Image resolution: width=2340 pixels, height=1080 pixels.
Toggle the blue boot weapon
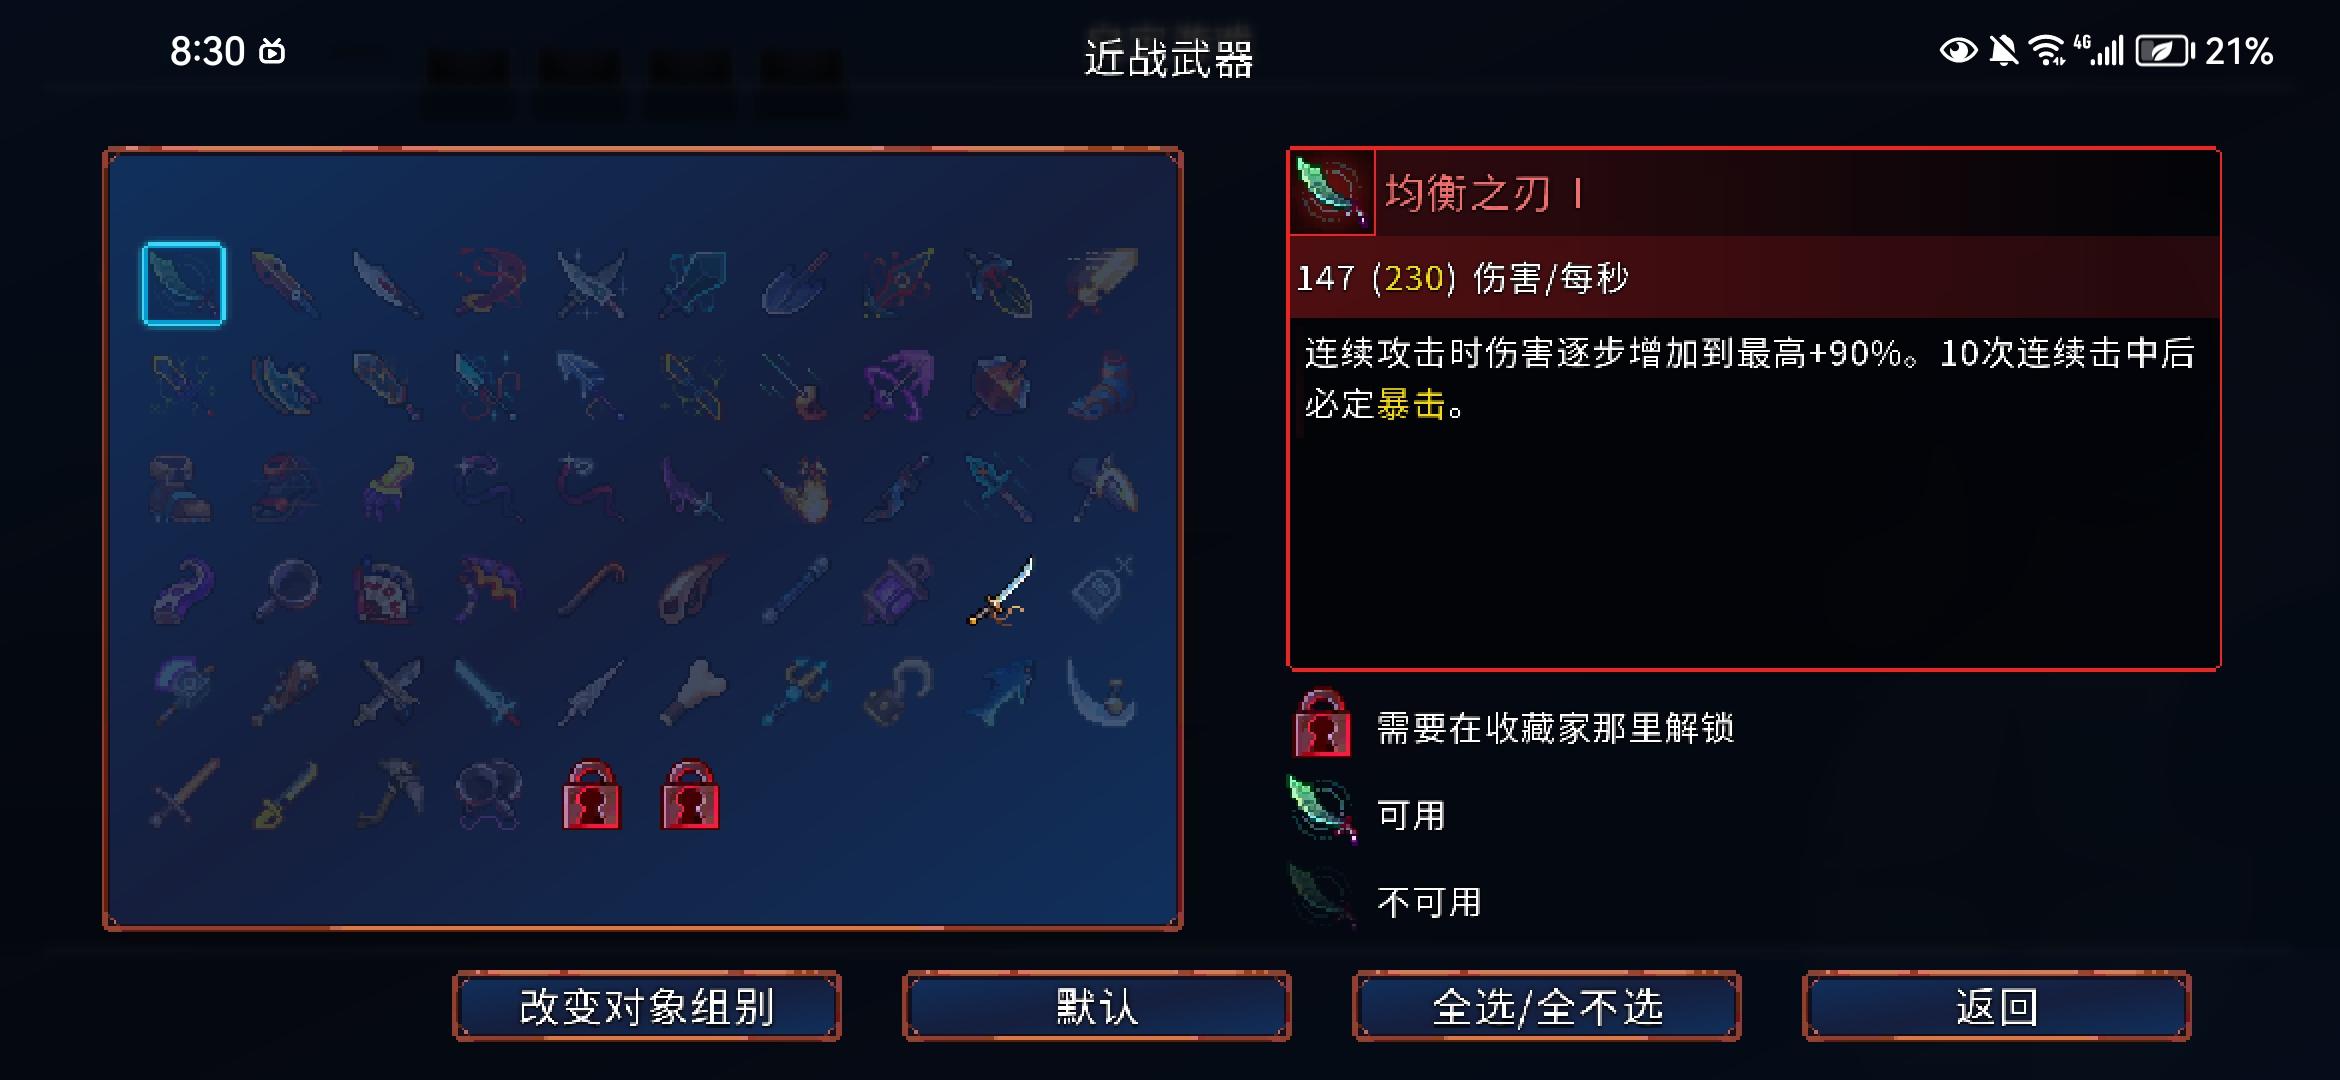point(1102,386)
